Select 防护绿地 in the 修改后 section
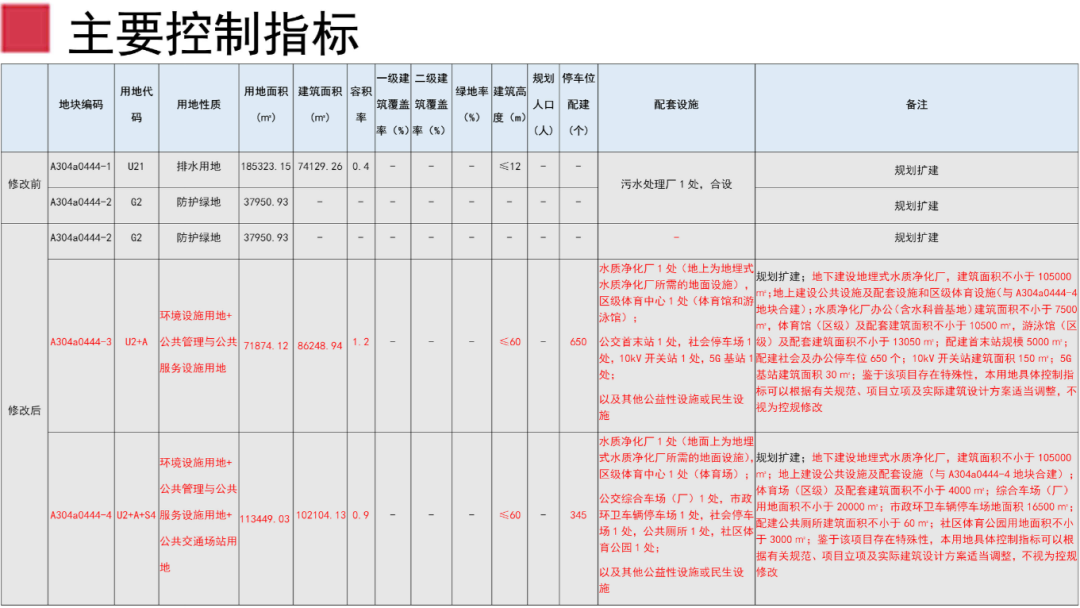This screenshot has height=608, width=1080. [x=198, y=238]
